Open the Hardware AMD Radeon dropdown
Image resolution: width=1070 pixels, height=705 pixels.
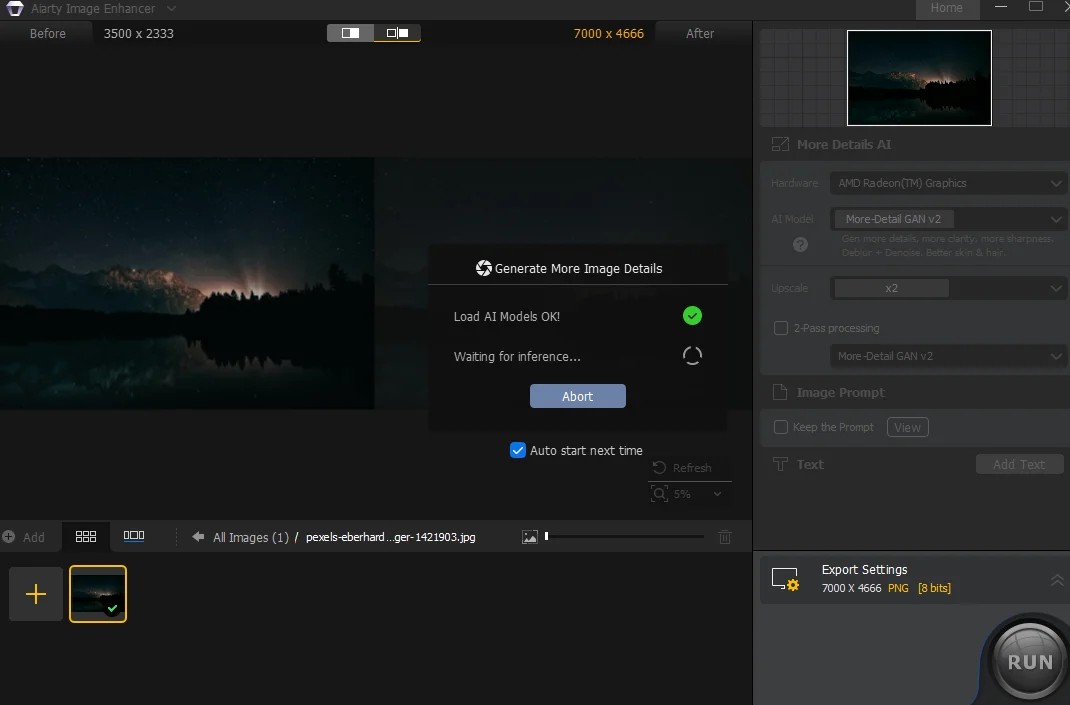[947, 183]
